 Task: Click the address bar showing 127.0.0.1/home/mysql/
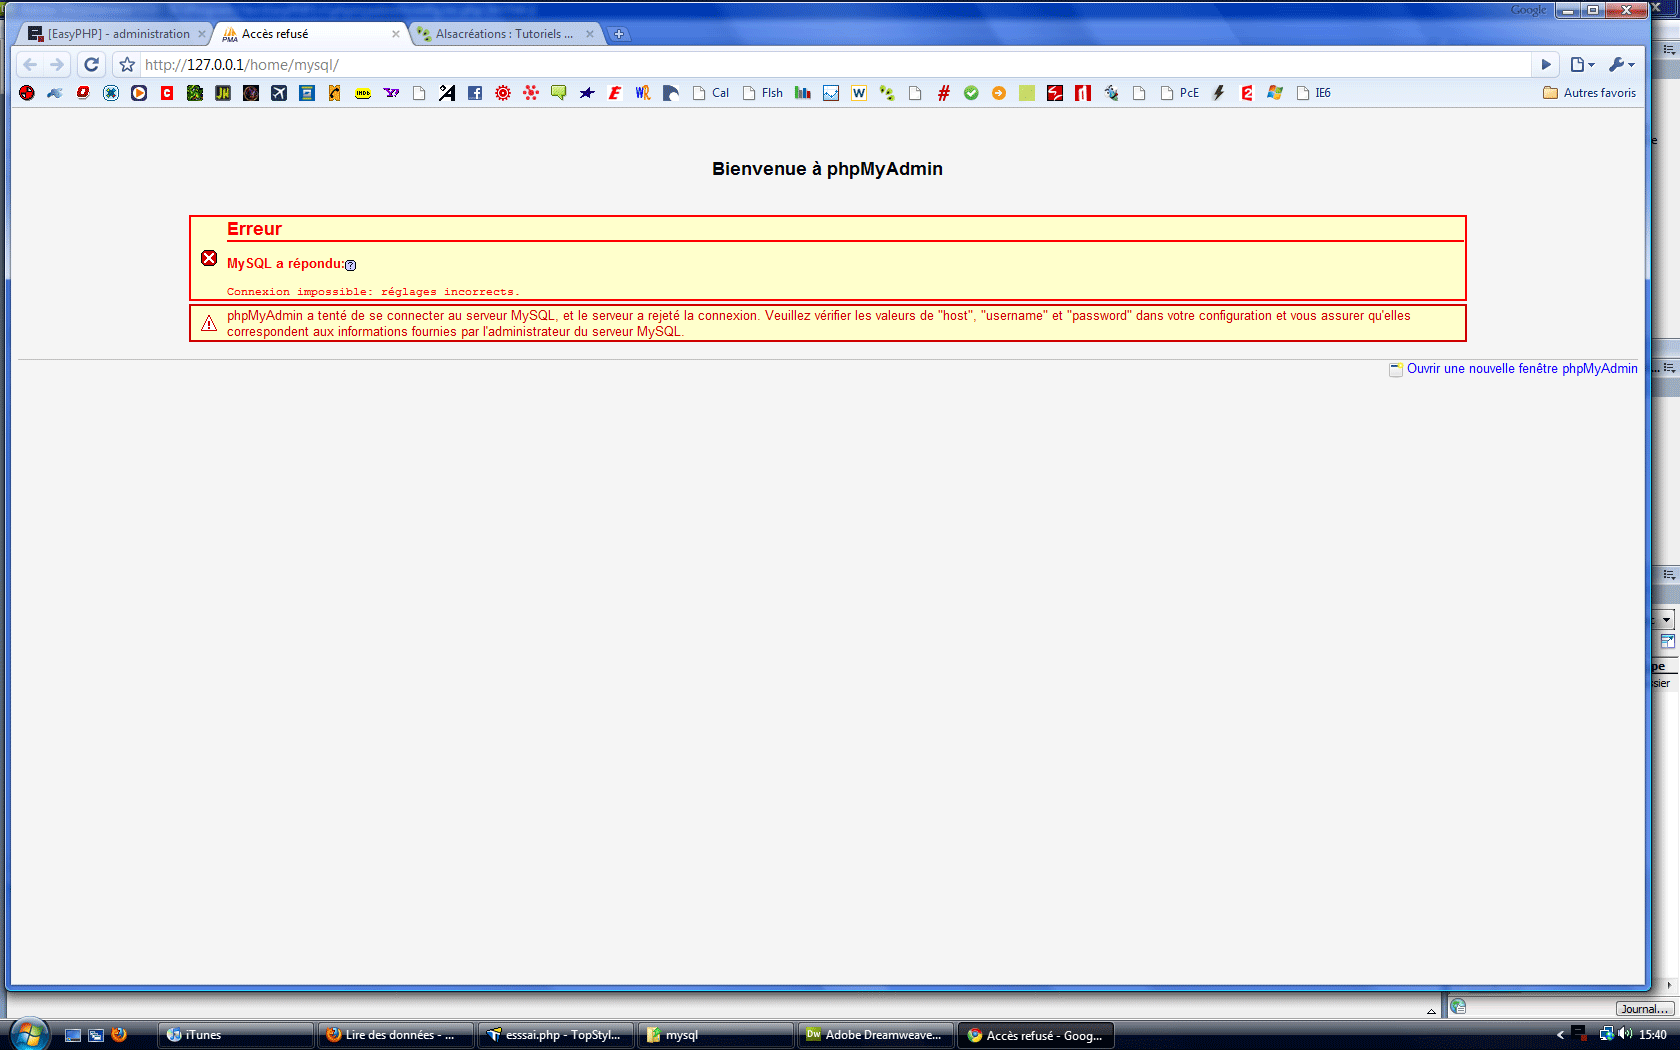tap(835, 65)
